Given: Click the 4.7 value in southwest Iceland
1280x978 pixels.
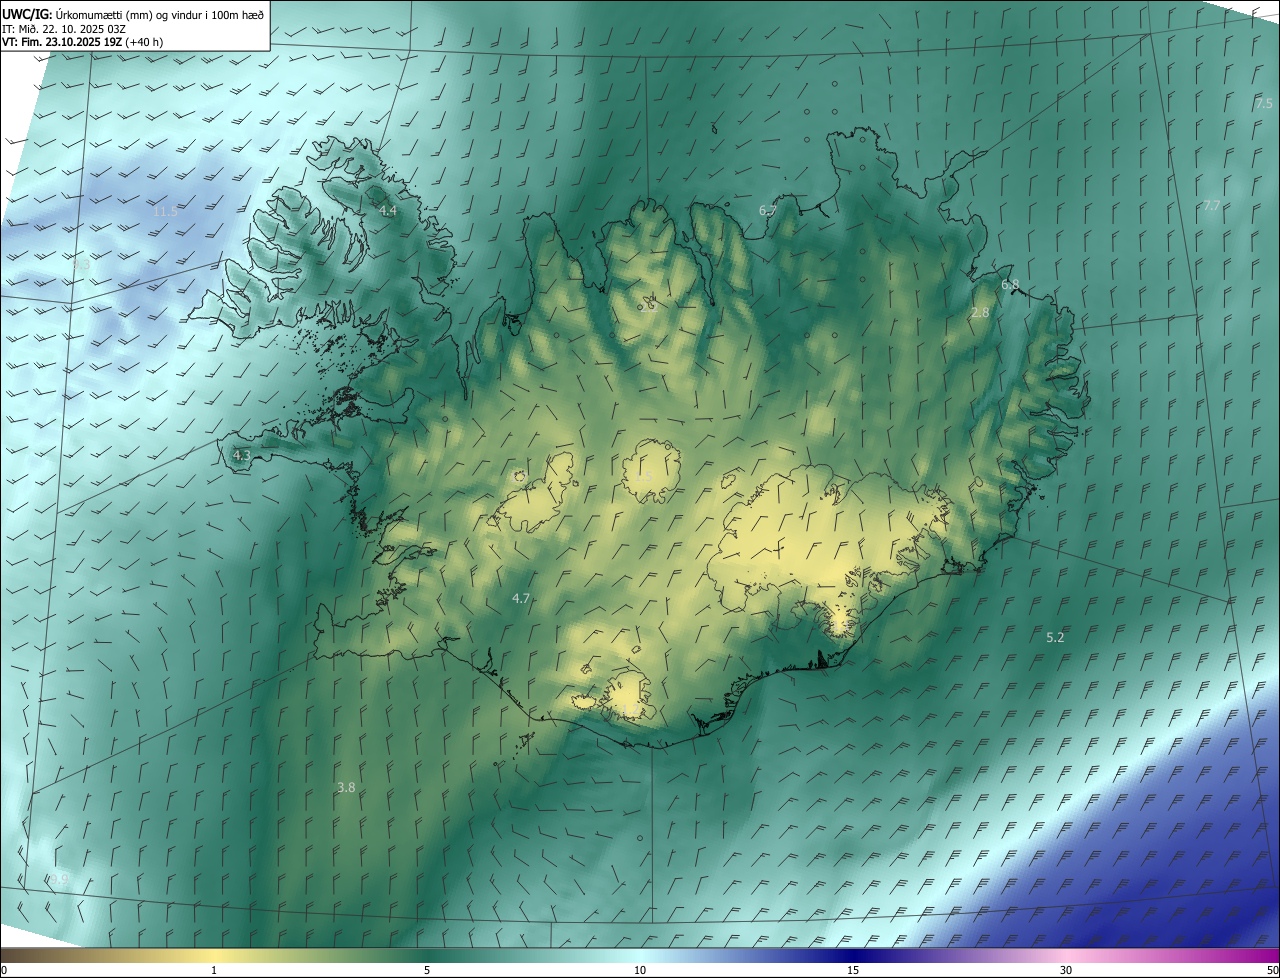Looking at the screenshot, I should click(521, 599).
